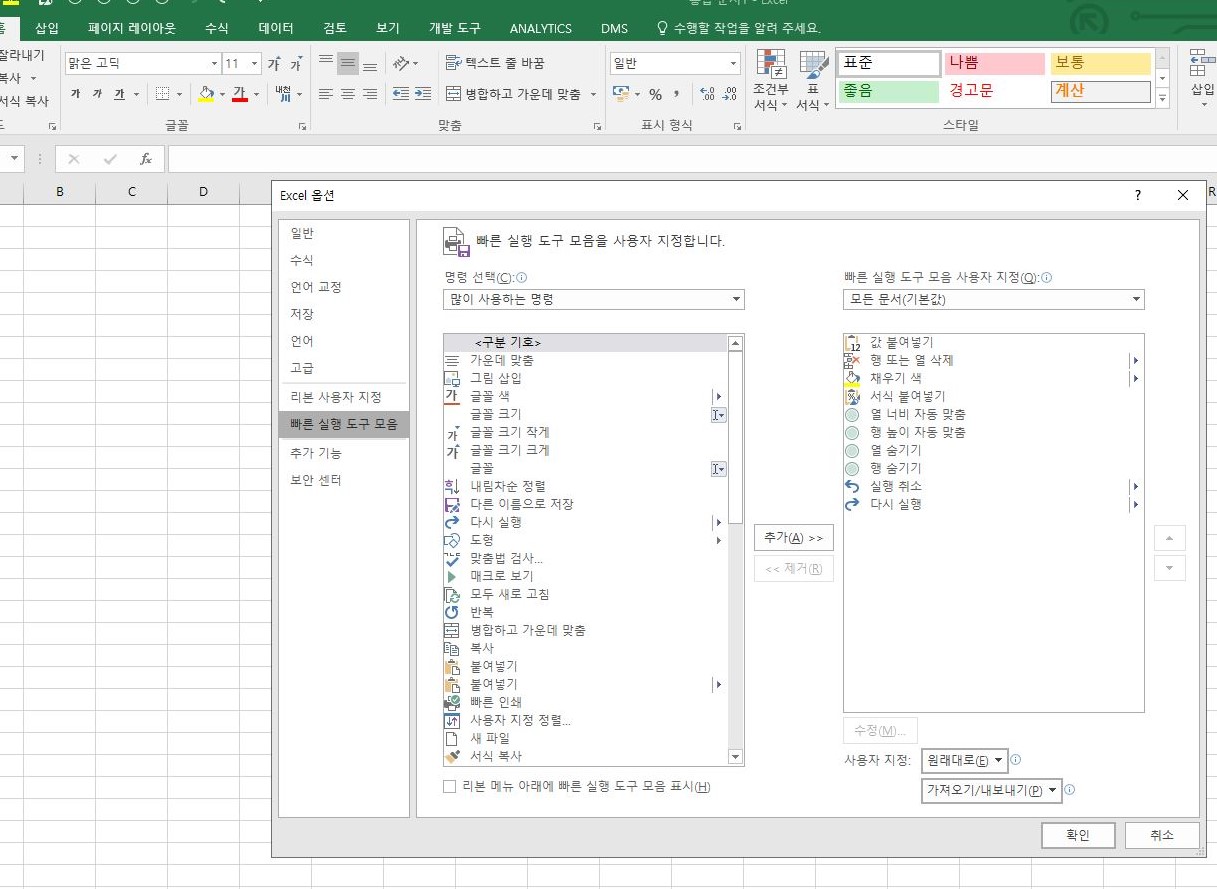Open the 병합하고 가운데 맞춤 ribbon dropdown arrow
1217x889 pixels.
tap(593, 94)
